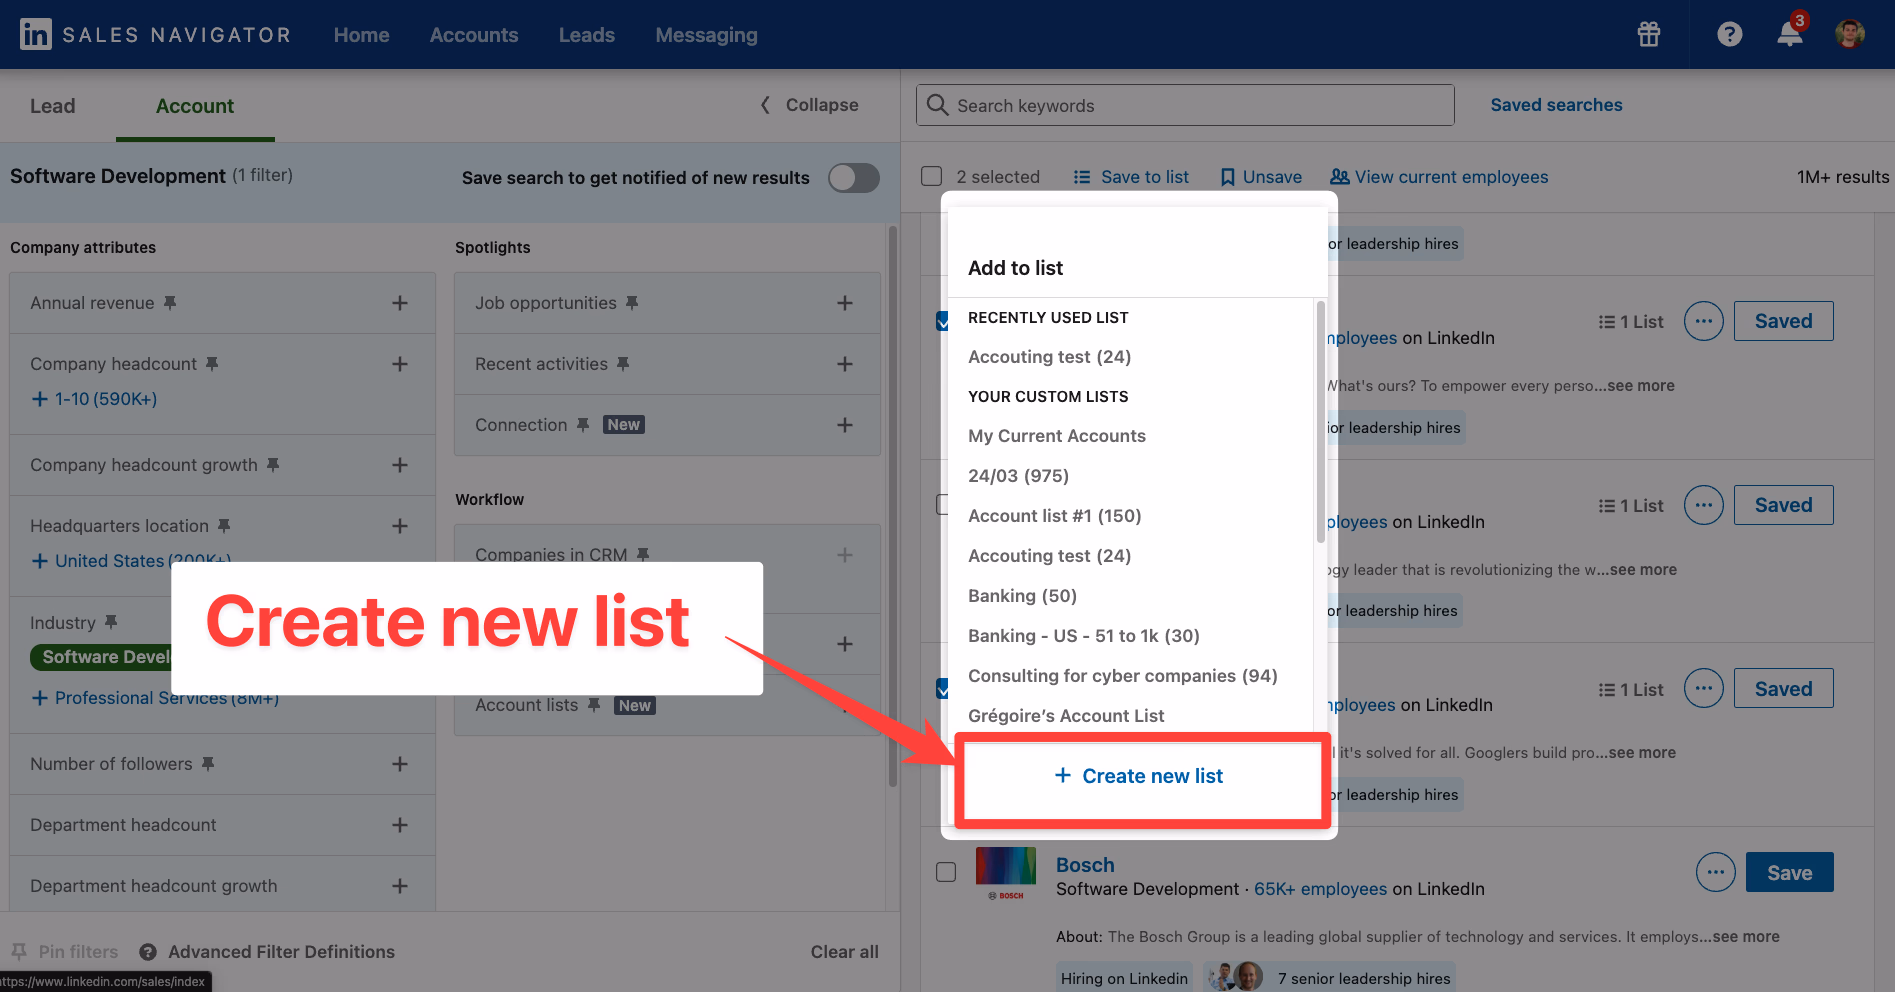The height and width of the screenshot is (992, 1895).
Task: Open the help question mark icon
Action: click(1730, 34)
